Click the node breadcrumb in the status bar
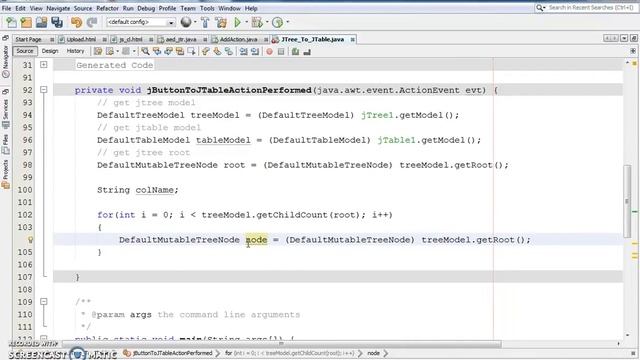 point(373,353)
